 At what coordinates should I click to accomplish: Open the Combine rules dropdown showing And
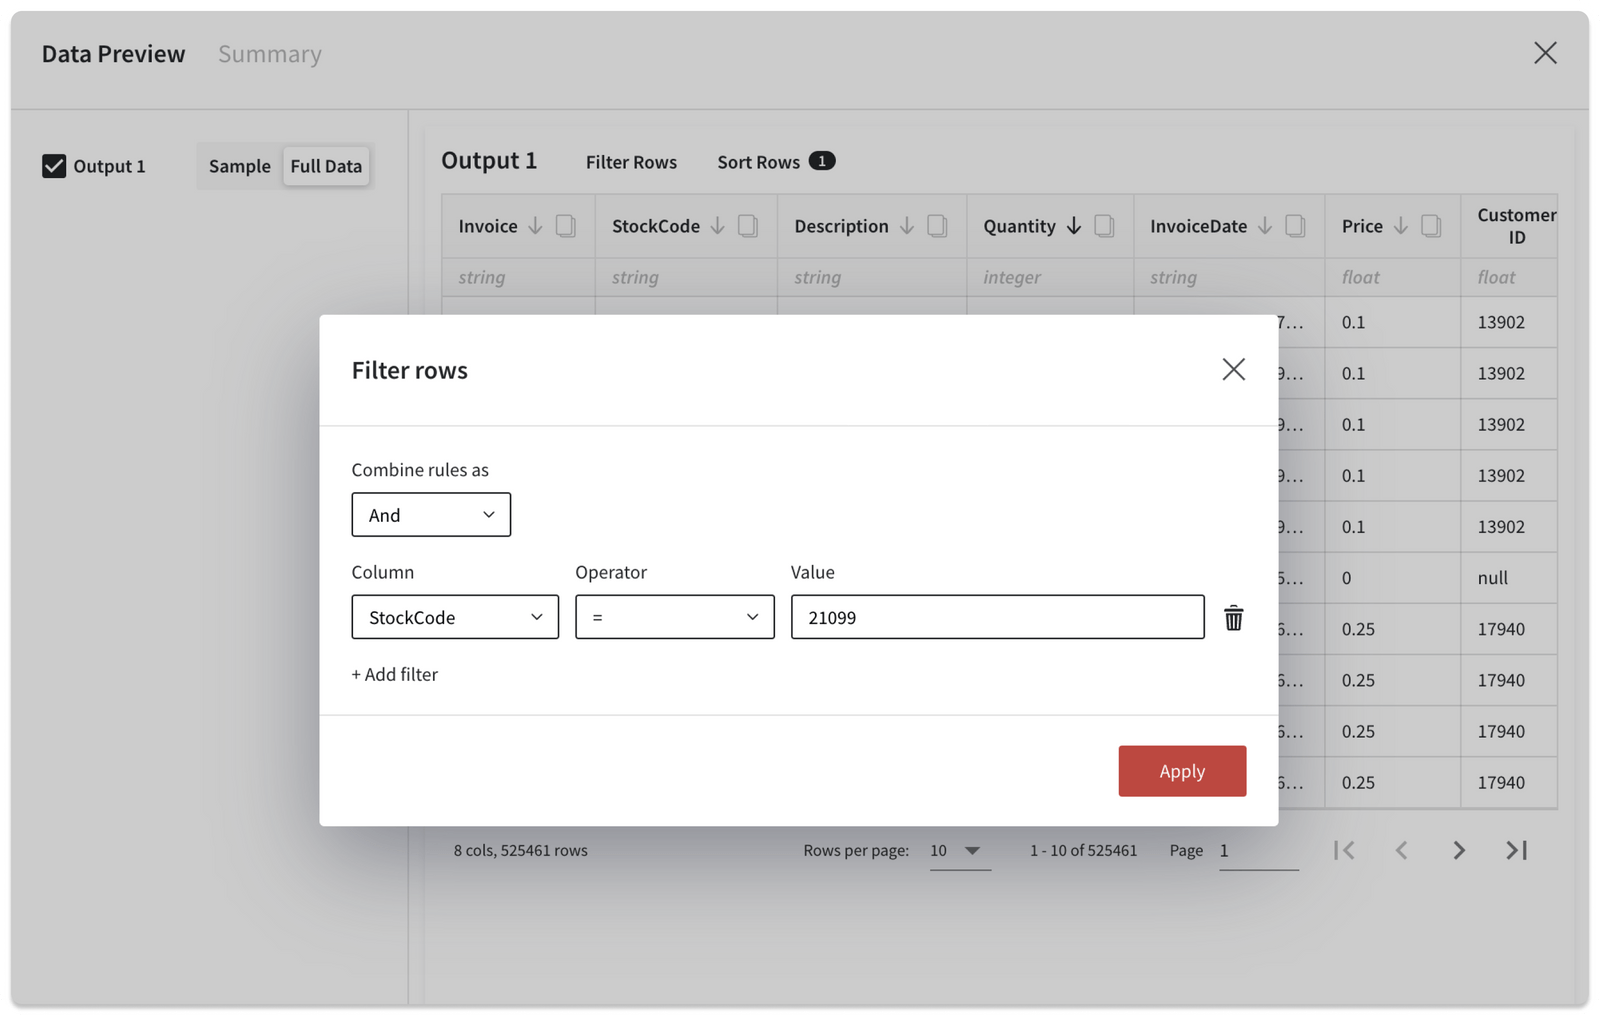coord(431,514)
